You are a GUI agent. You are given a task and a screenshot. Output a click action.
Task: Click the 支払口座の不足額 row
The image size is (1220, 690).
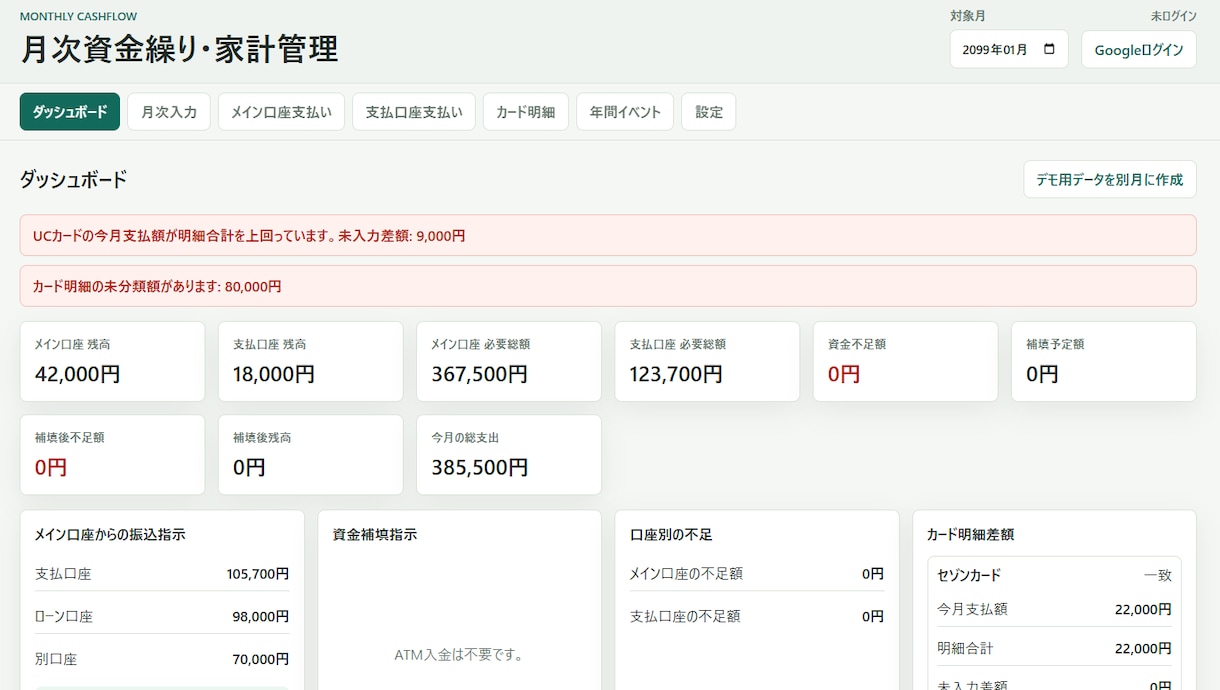[756, 616]
